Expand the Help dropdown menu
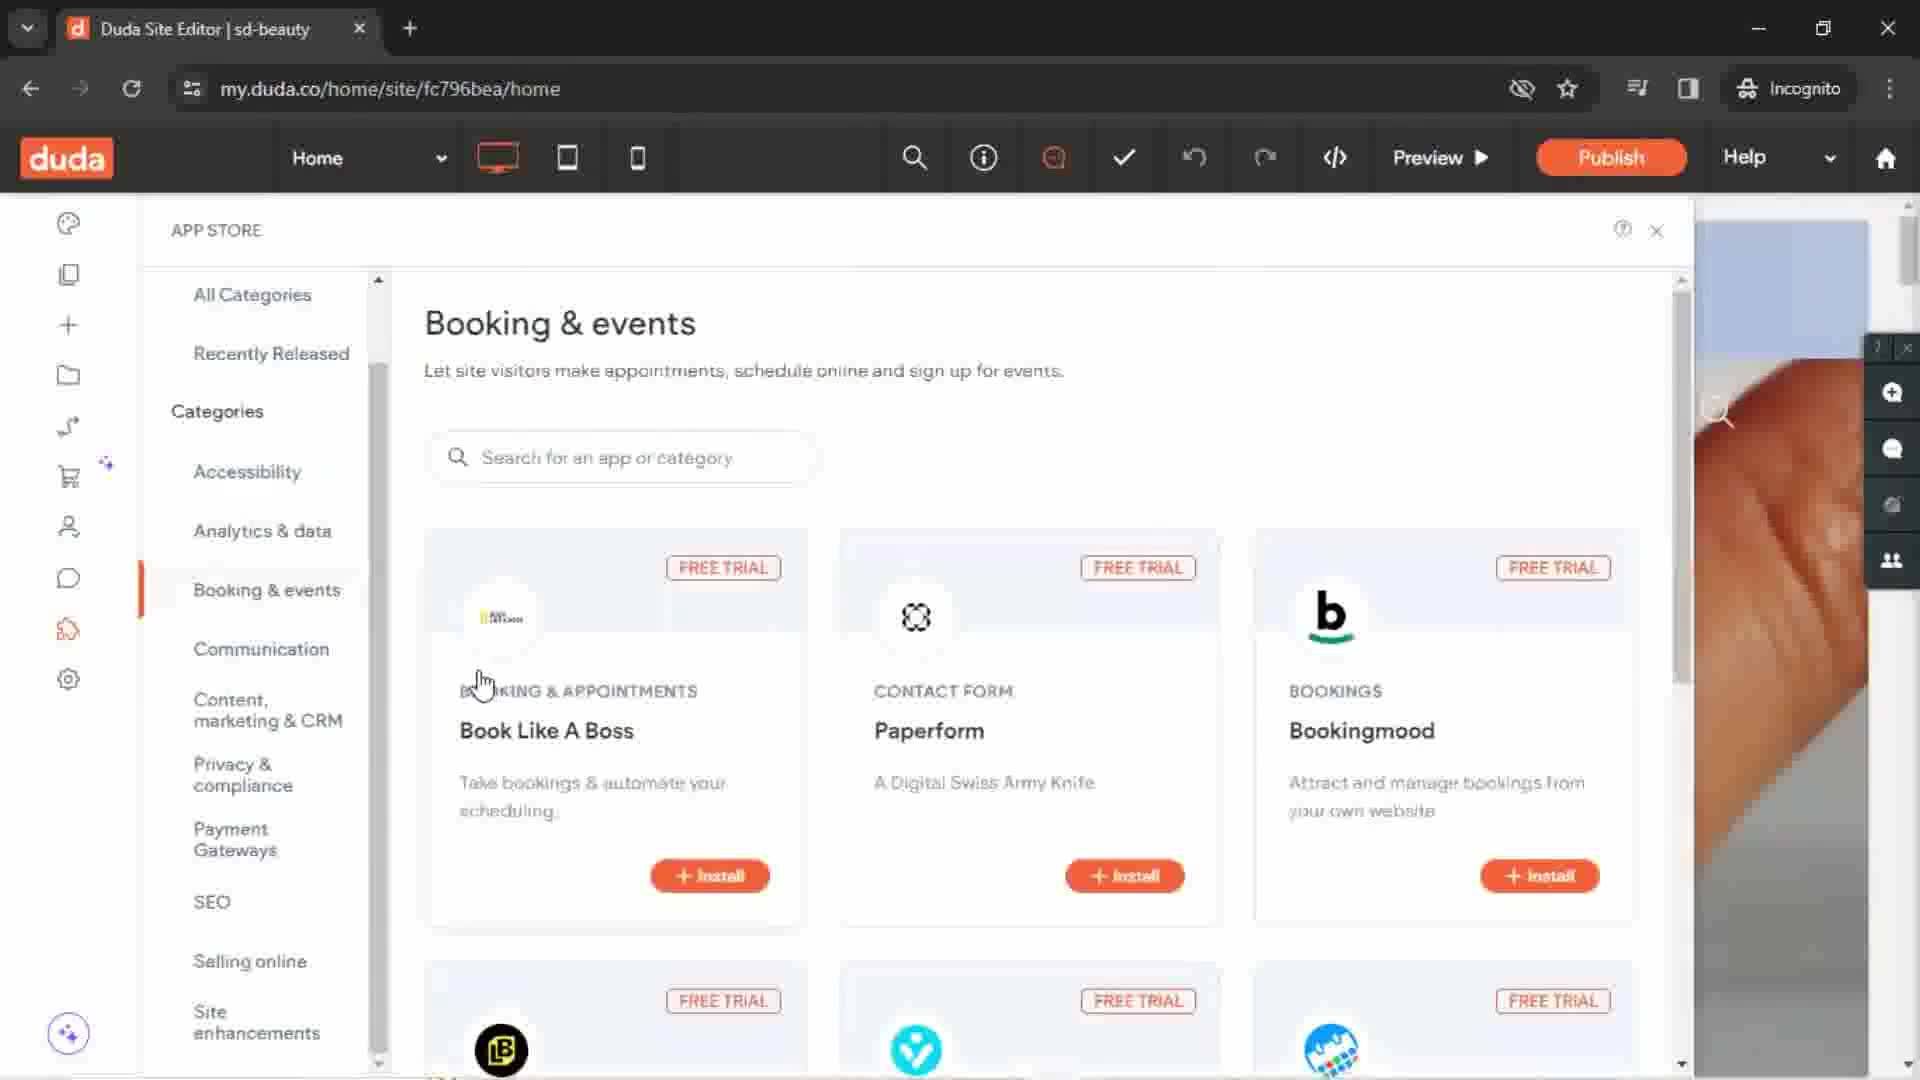This screenshot has width=1920, height=1080. tap(1779, 158)
